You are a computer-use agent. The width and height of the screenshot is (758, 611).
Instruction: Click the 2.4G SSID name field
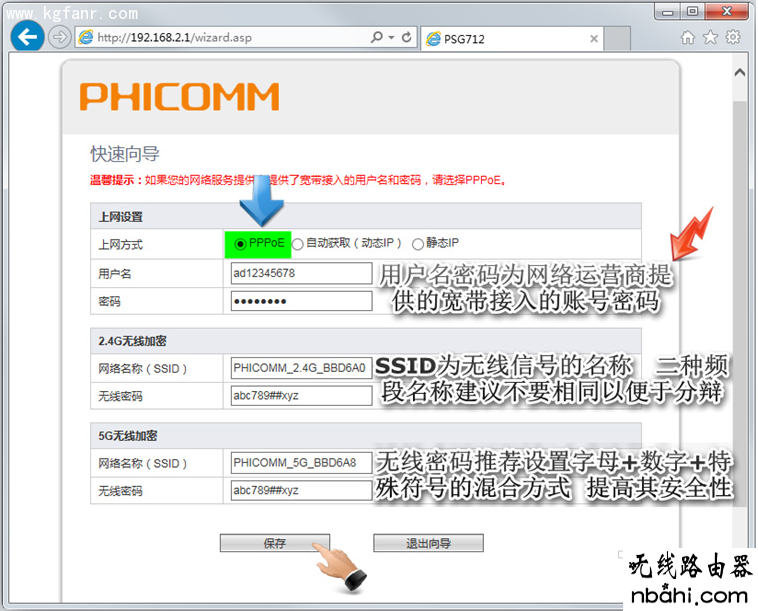point(301,368)
